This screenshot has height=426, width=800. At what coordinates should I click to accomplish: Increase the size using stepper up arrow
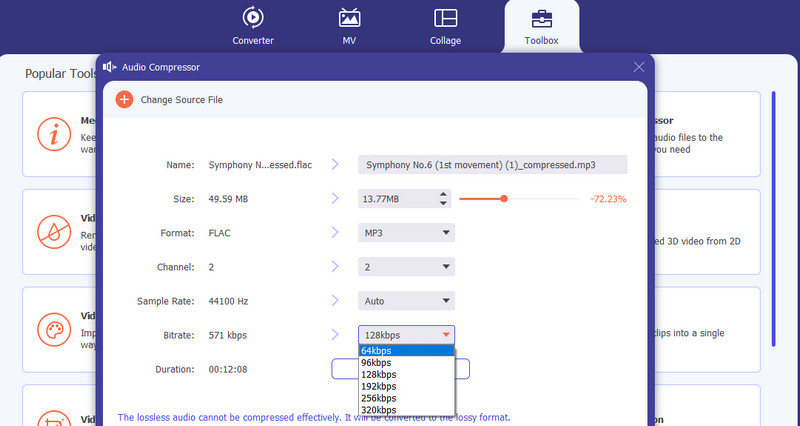443,194
